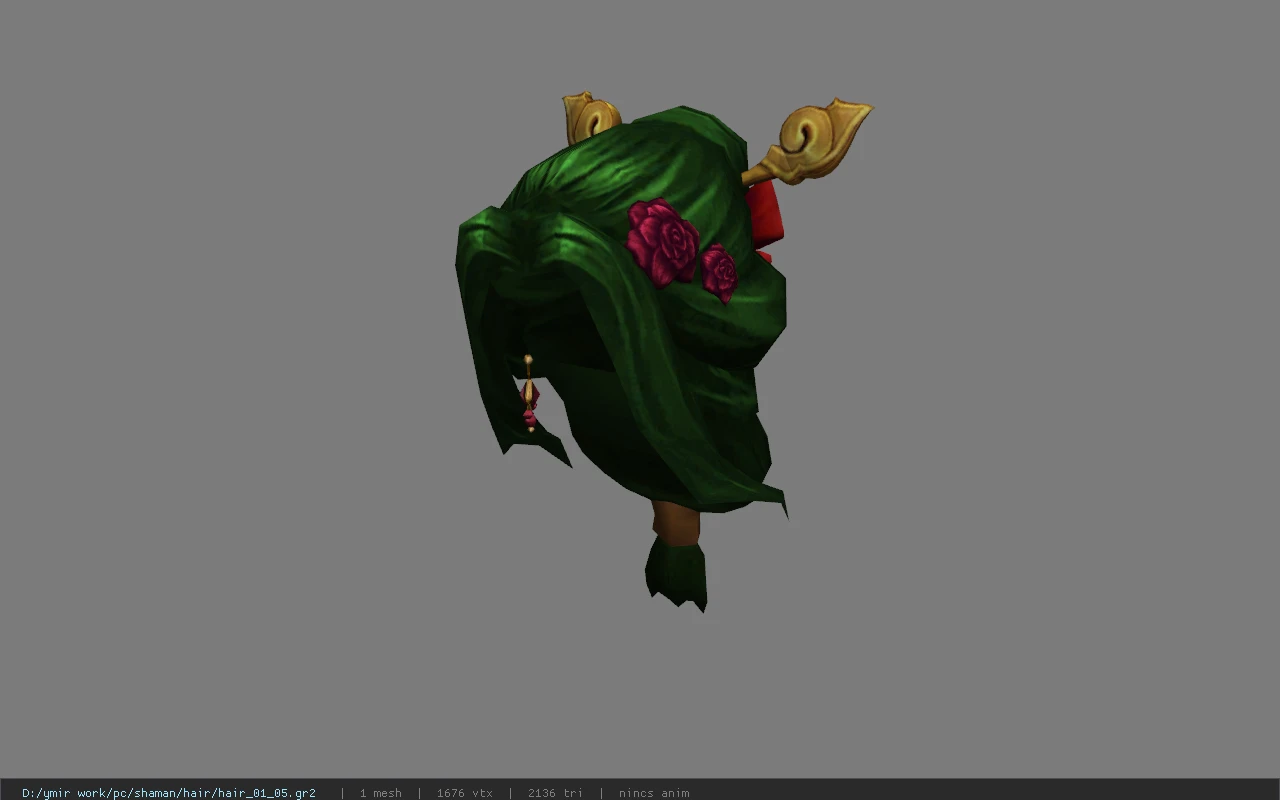Viewport: 1280px width, 800px height.
Task: Click the file path hair_01_05.gr2 in status bar
Action: pyautogui.click(x=169, y=793)
